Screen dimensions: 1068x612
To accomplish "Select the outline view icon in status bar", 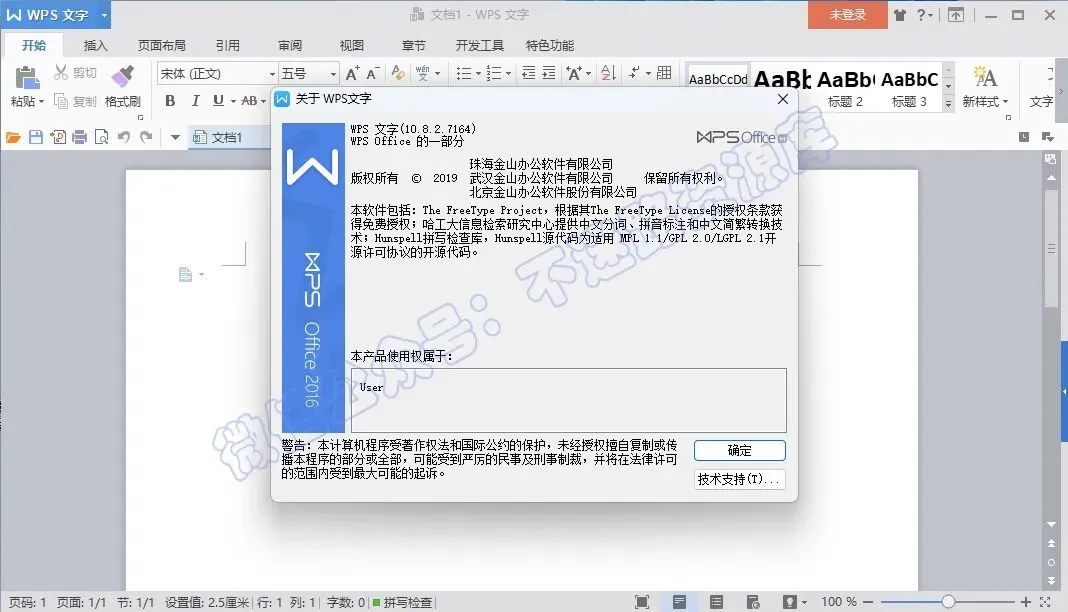I will pyautogui.click(x=716, y=602).
